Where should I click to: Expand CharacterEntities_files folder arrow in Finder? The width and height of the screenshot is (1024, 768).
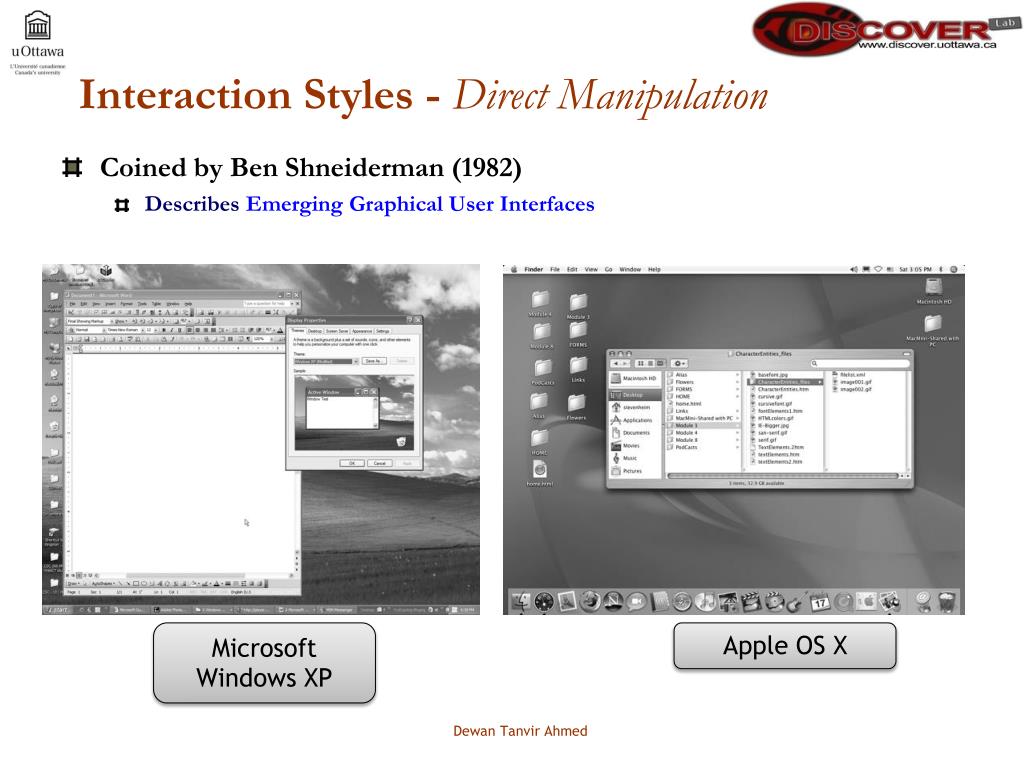(820, 382)
